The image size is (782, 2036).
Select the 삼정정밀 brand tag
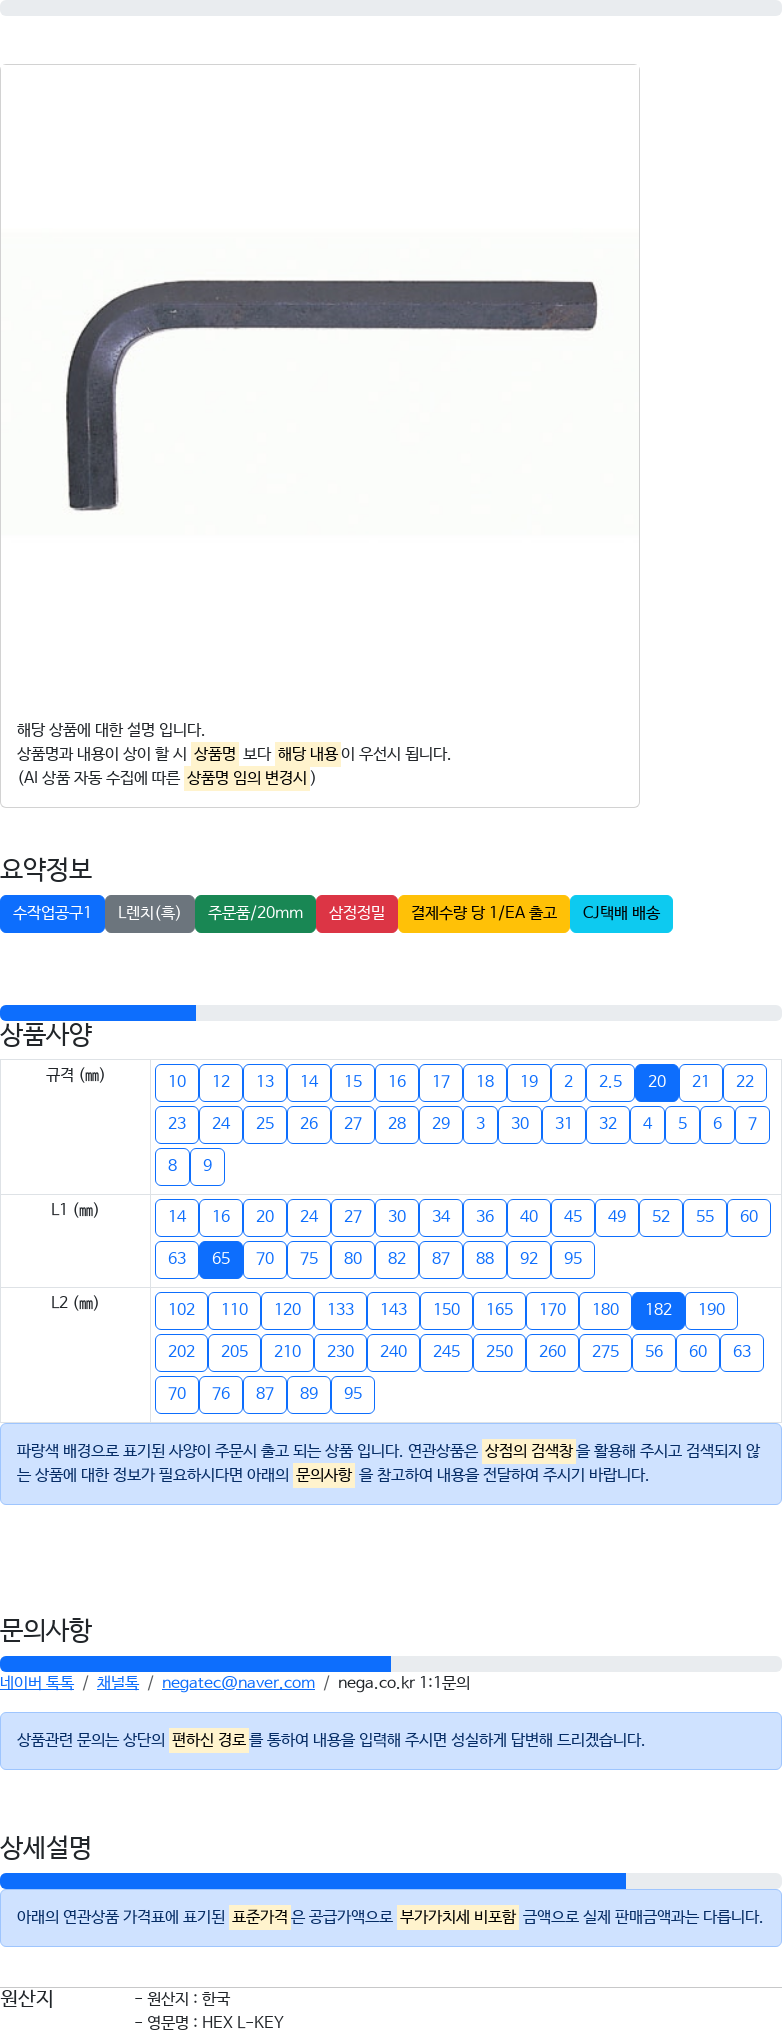point(357,913)
